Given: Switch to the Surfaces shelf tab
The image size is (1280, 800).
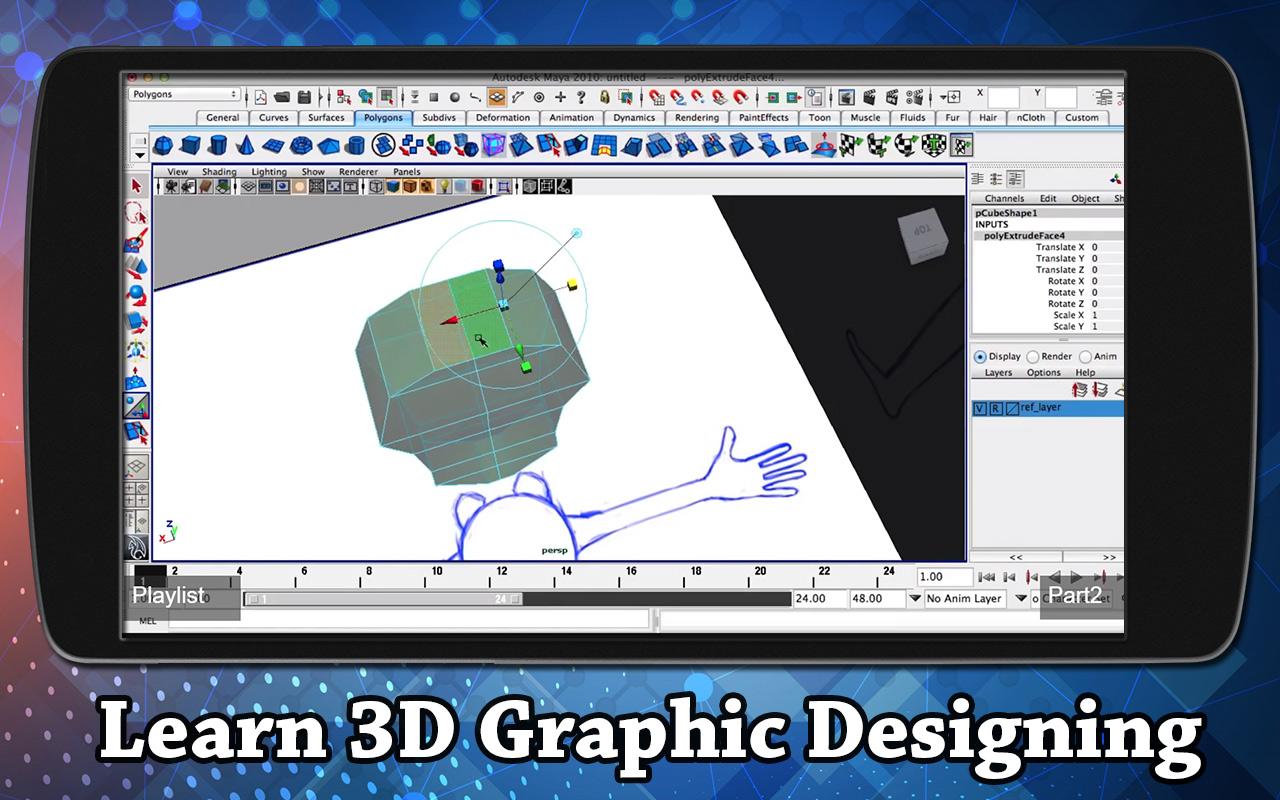Looking at the screenshot, I should [326, 118].
